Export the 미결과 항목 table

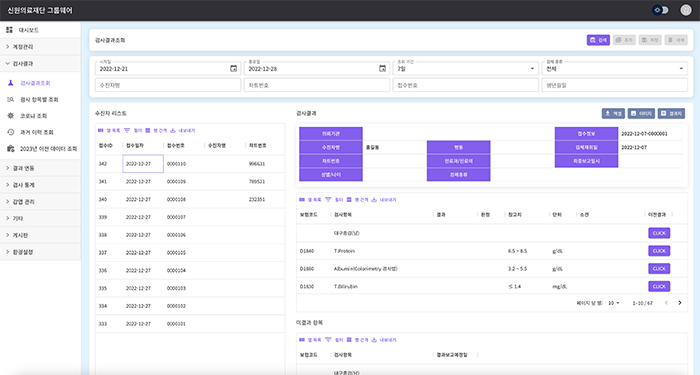pyautogui.click(x=384, y=340)
